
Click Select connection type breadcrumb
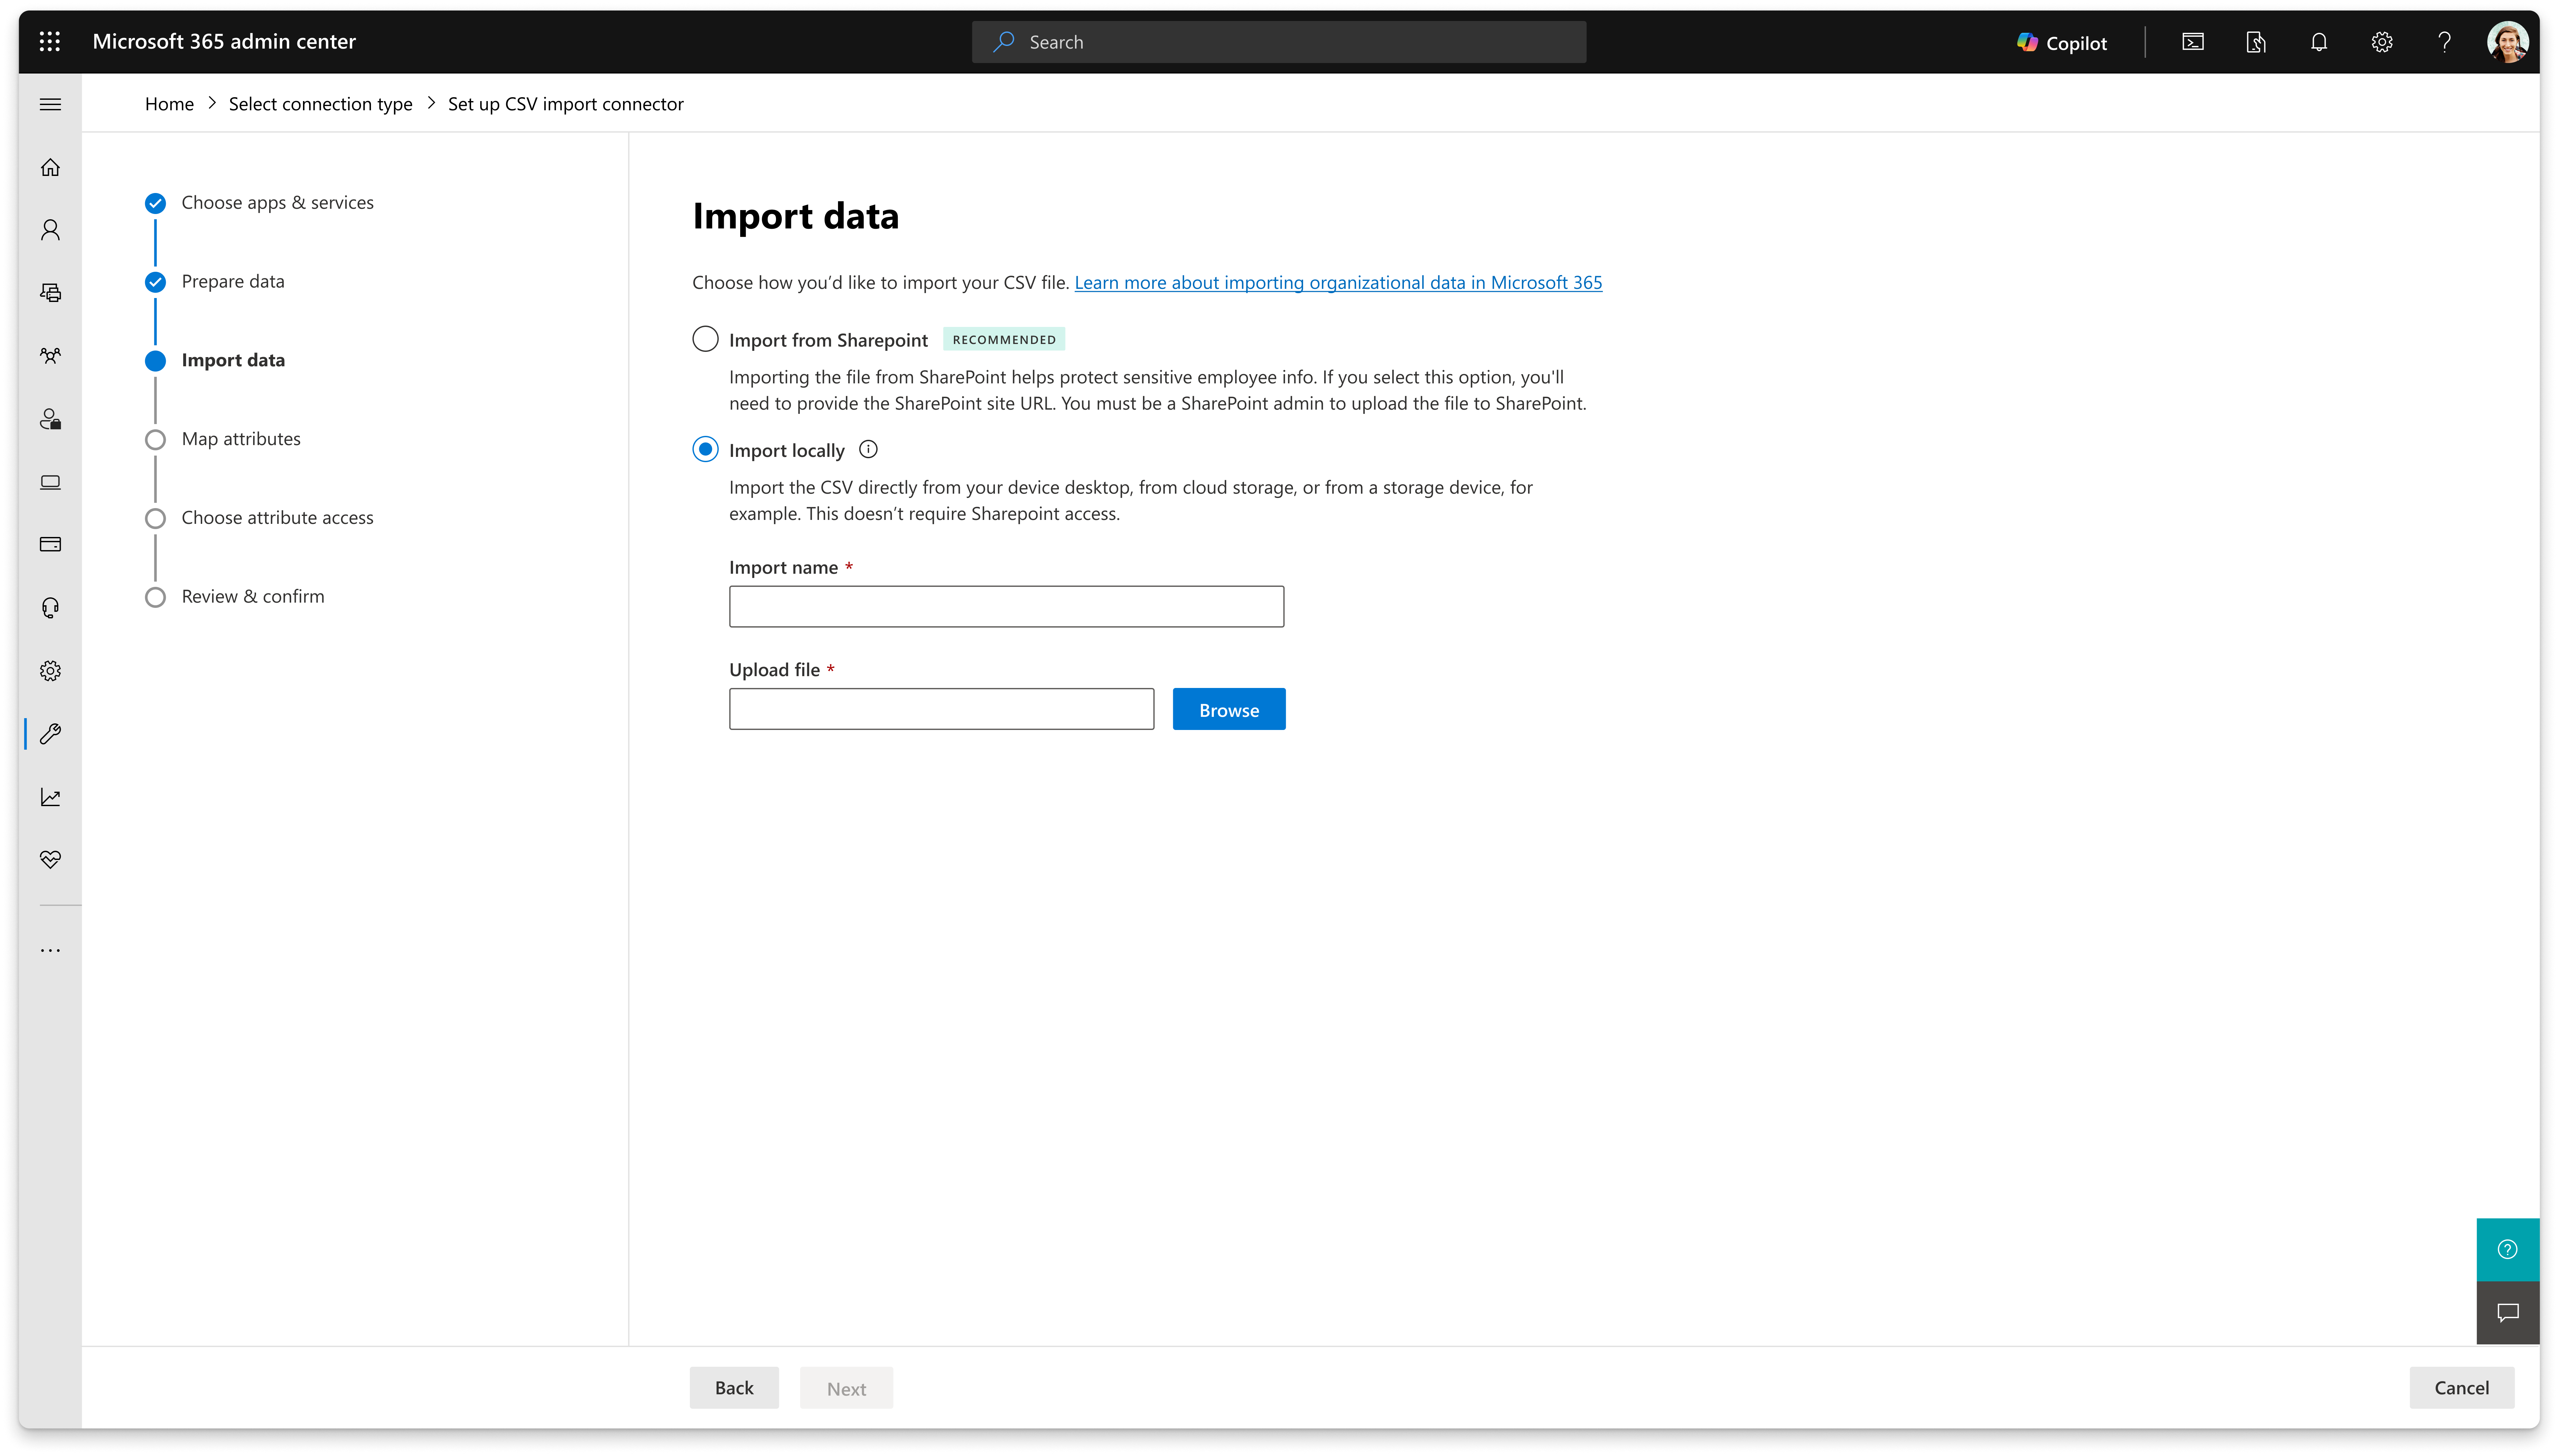click(x=320, y=104)
